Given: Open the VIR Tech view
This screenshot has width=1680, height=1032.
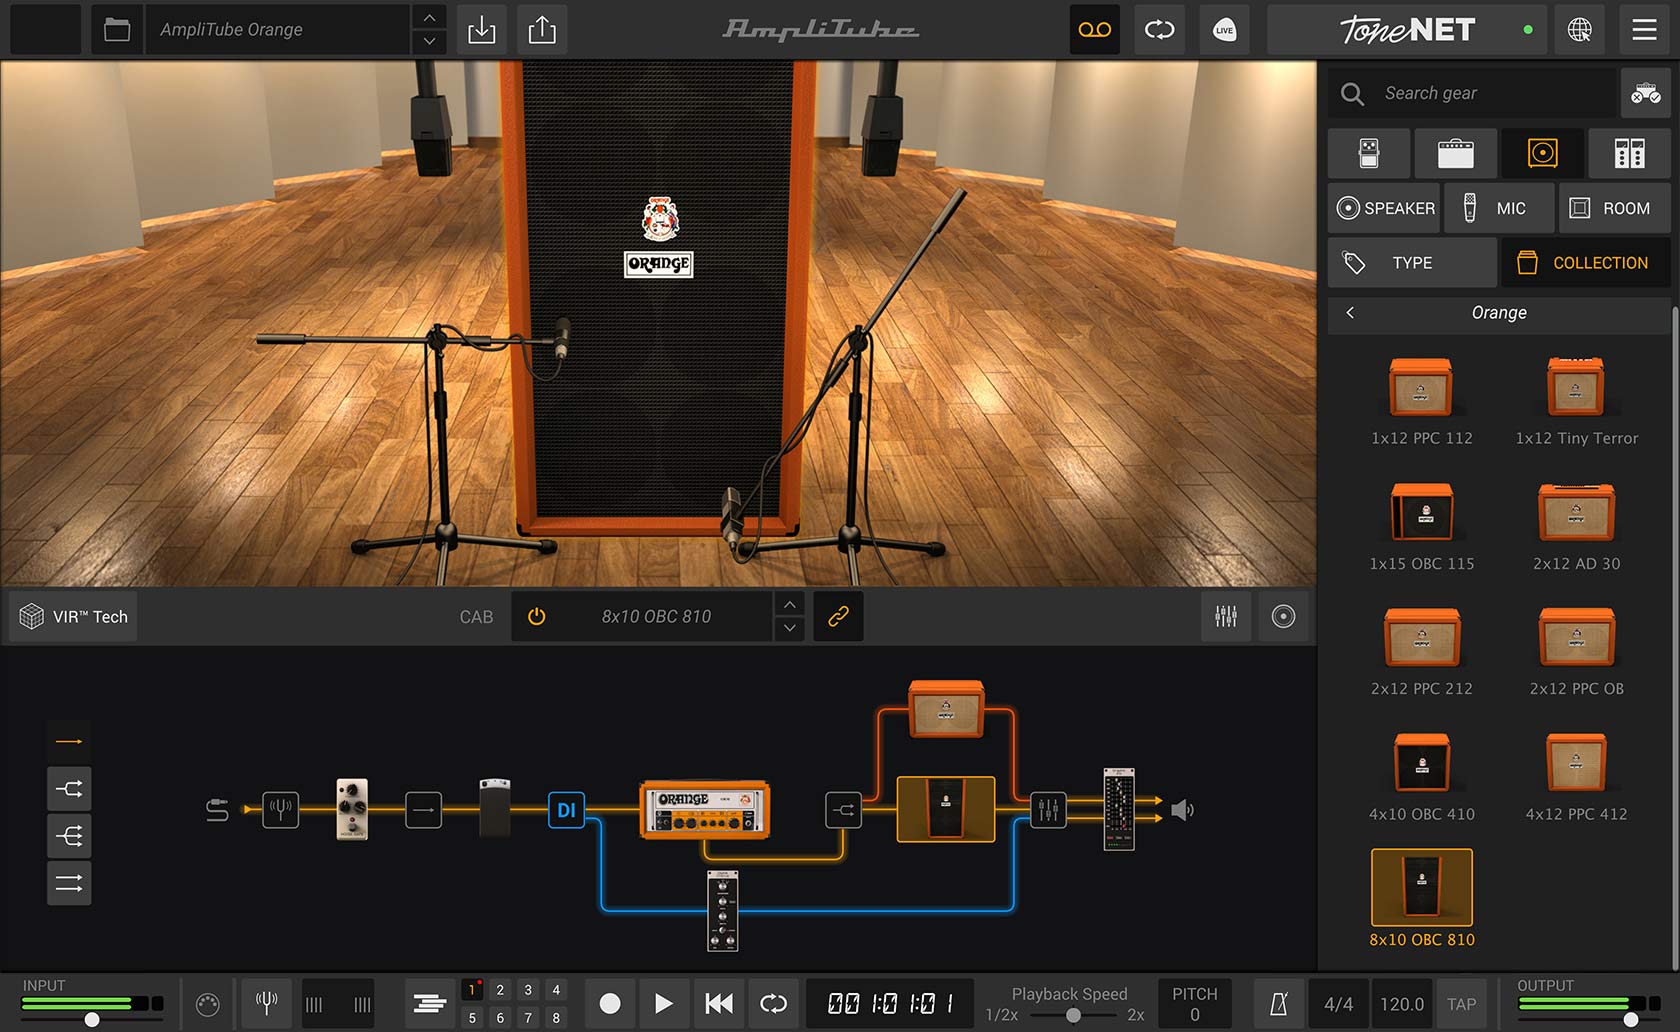Looking at the screenshot, I should (x=74, y=617).
